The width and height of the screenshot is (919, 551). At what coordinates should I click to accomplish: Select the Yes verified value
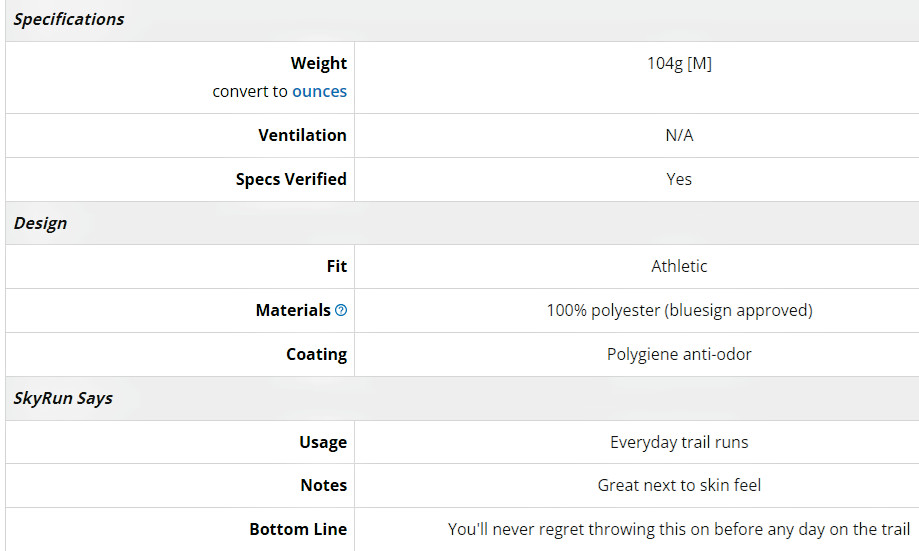(x=679, y=179)
